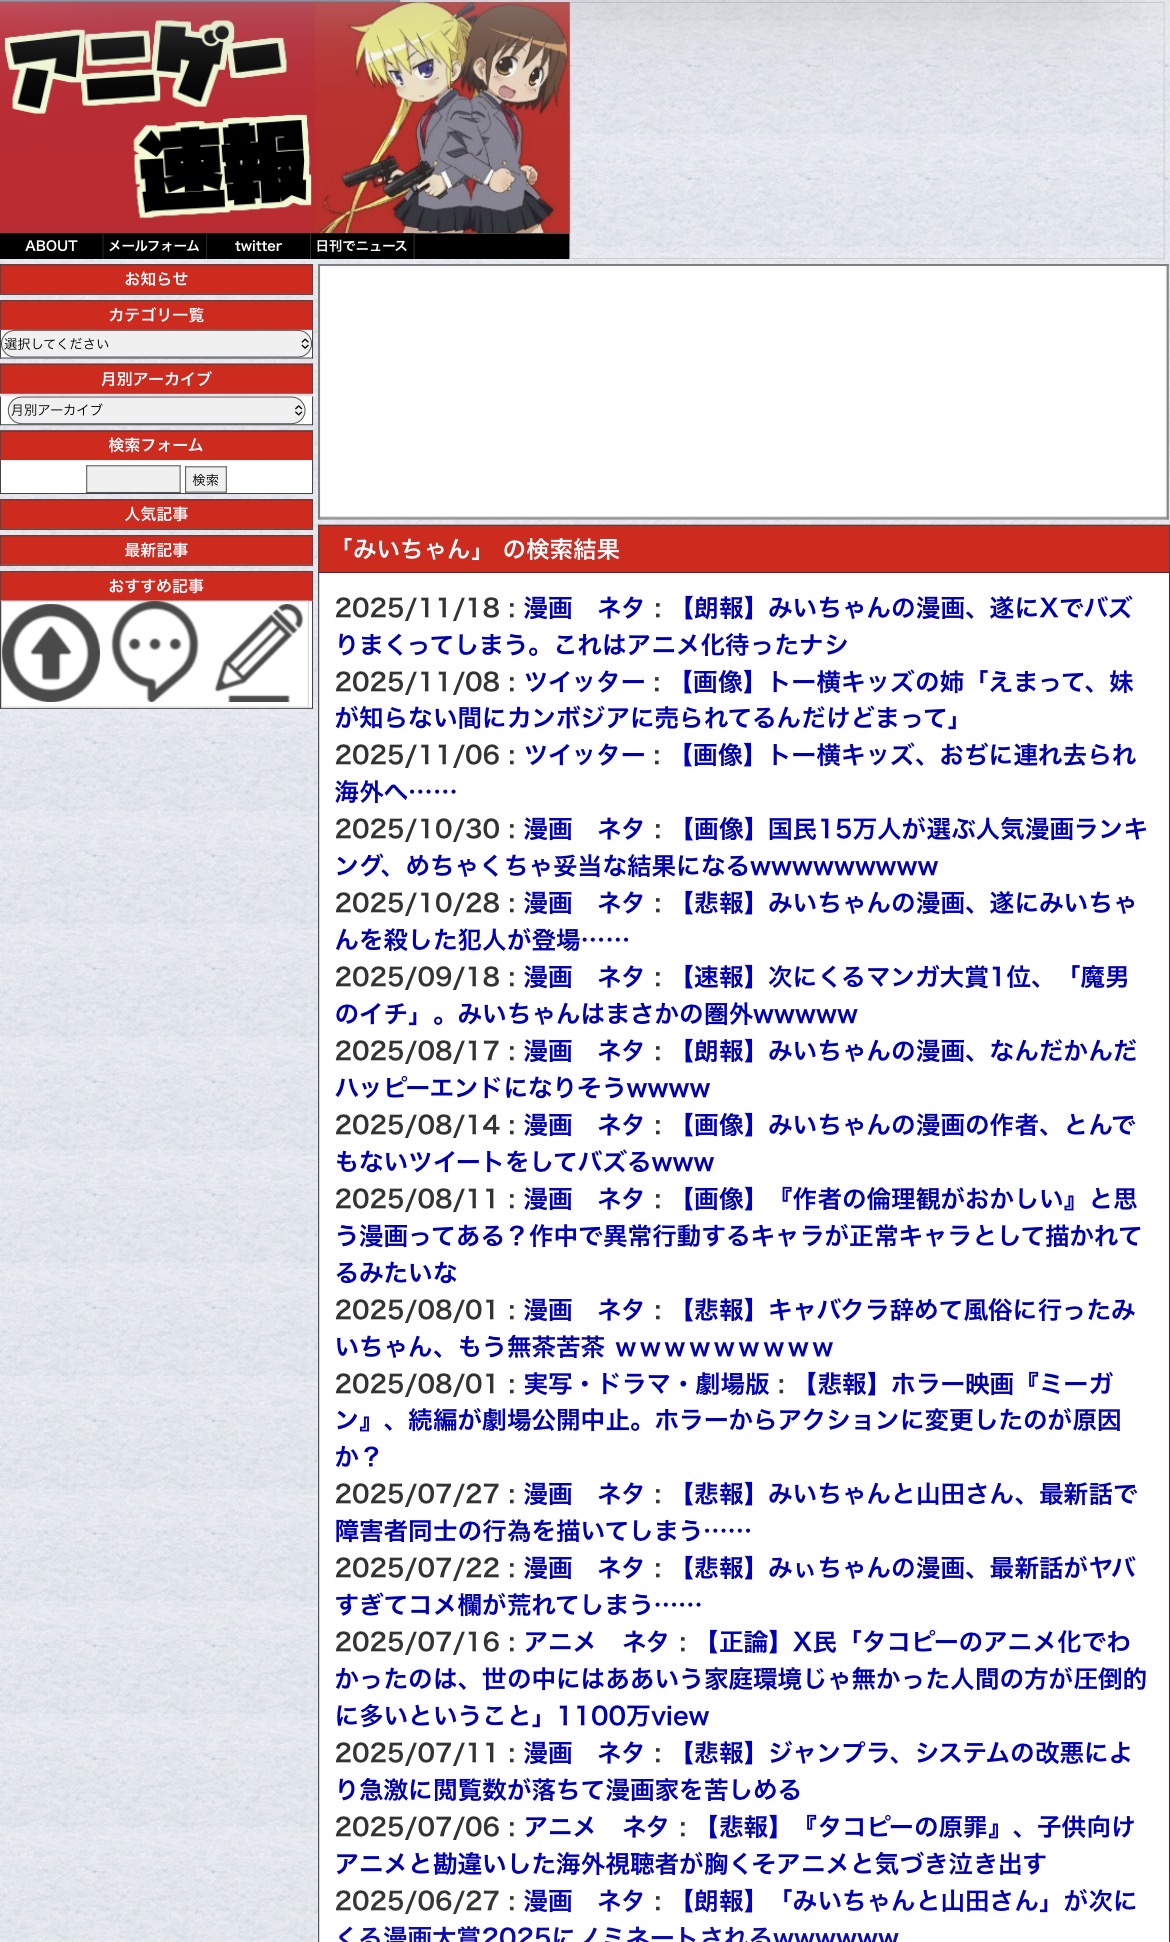Click the up-arrow scroll-to-top icon

pyautogui.click(x=52, y=653)
